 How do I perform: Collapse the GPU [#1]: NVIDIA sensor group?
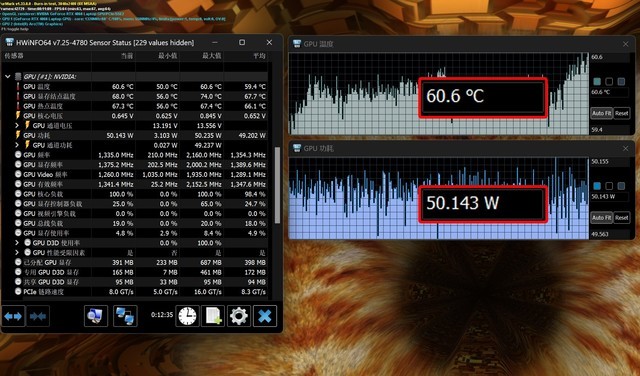[7, 77]
